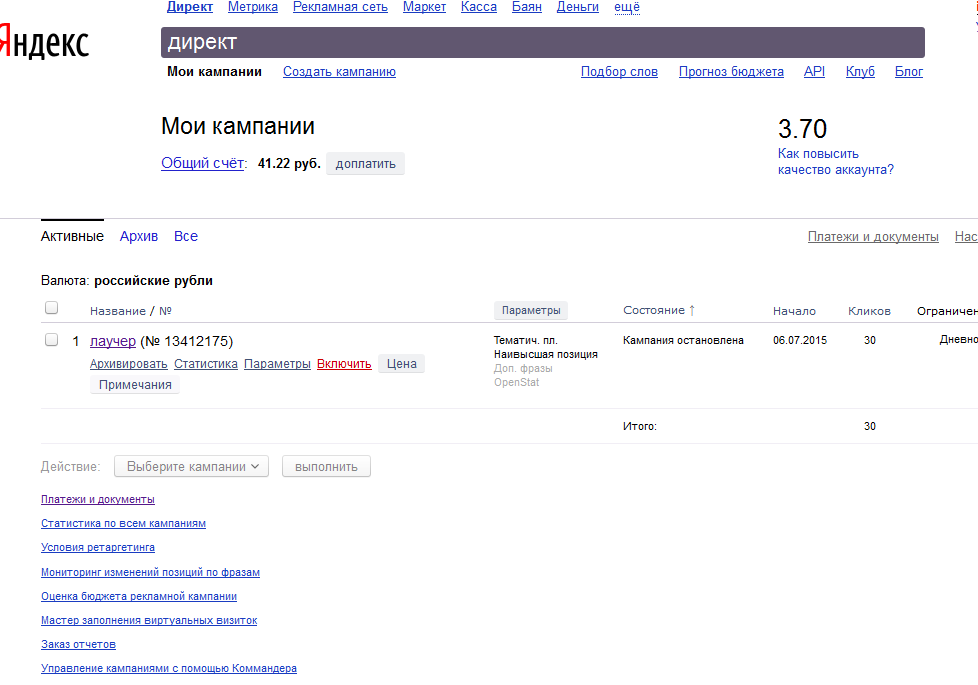Go to Условия ретаргетинга
Viewport: 978px width, 685px height.
[x=98, y=547]
